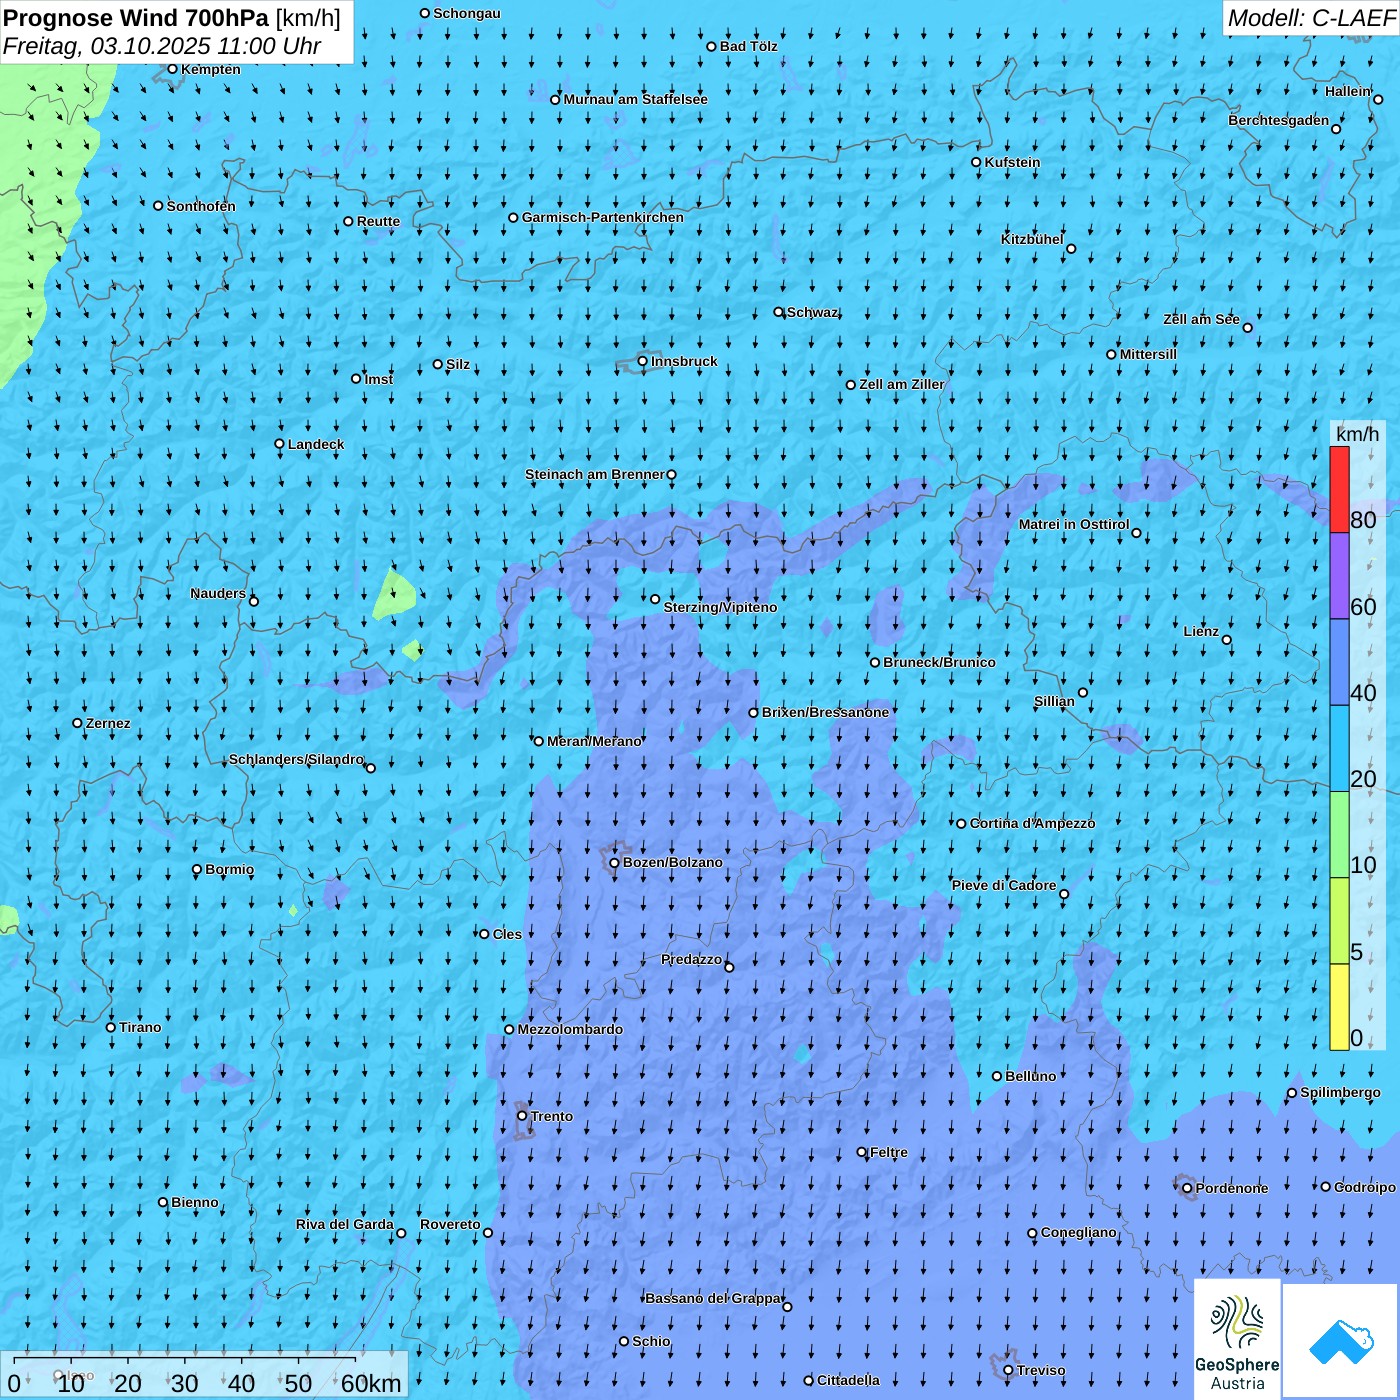Click the Kufstein city label

point(1012,162)
